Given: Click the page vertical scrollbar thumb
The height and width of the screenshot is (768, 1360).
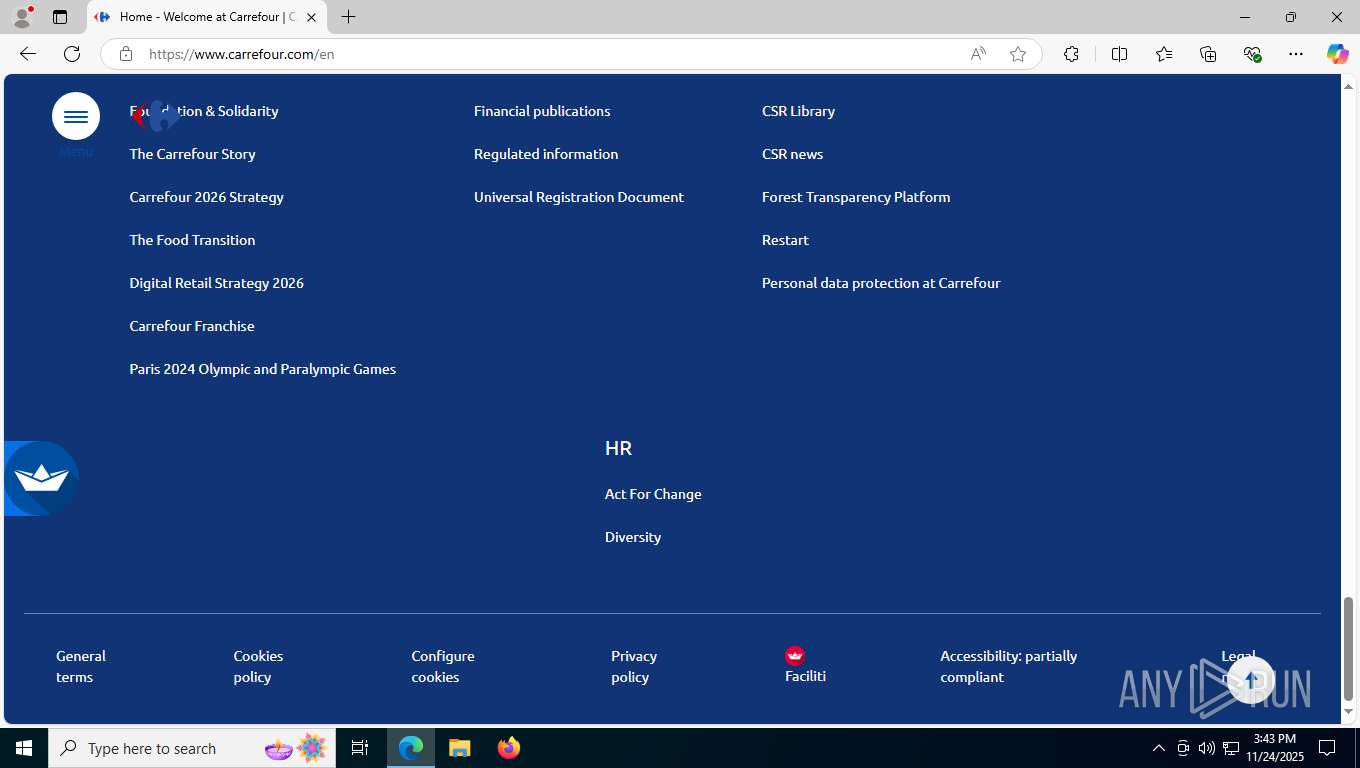Looking at the screenshot, I should pos(1348,649).
